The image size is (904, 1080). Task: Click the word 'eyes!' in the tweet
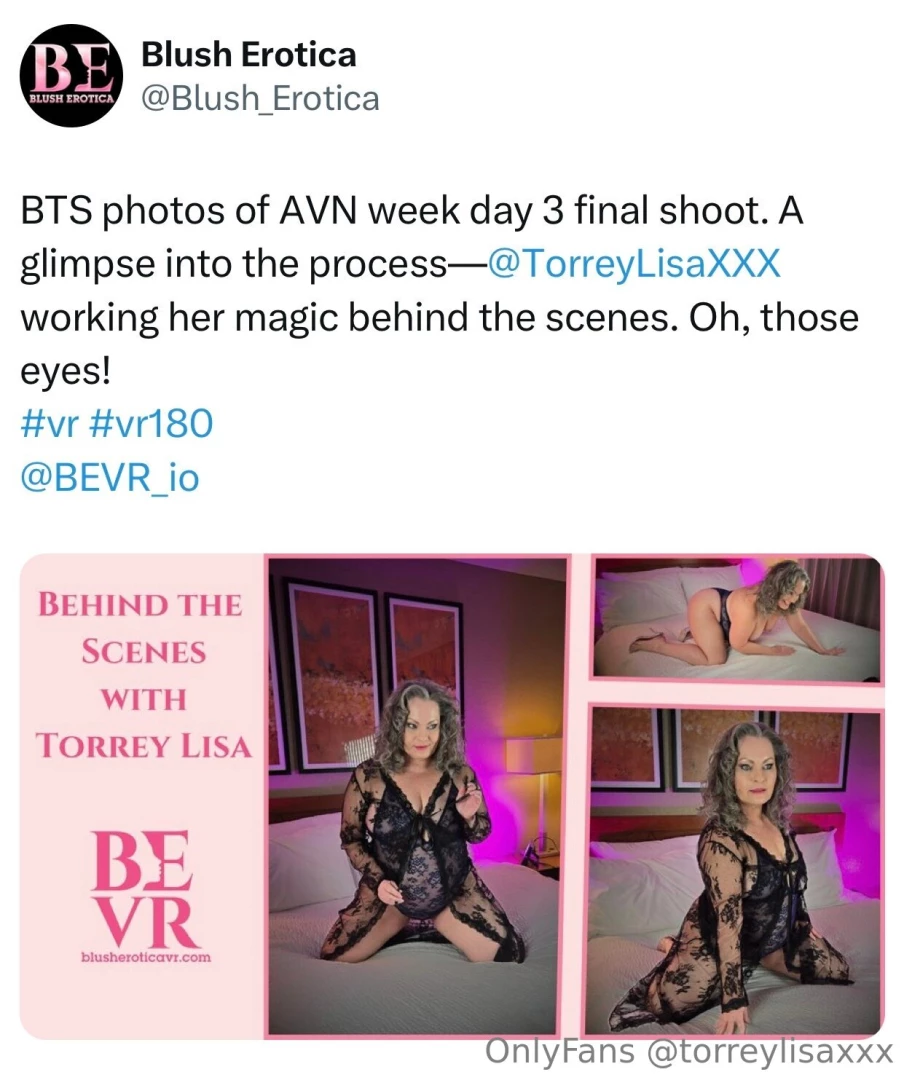(65, 371)
